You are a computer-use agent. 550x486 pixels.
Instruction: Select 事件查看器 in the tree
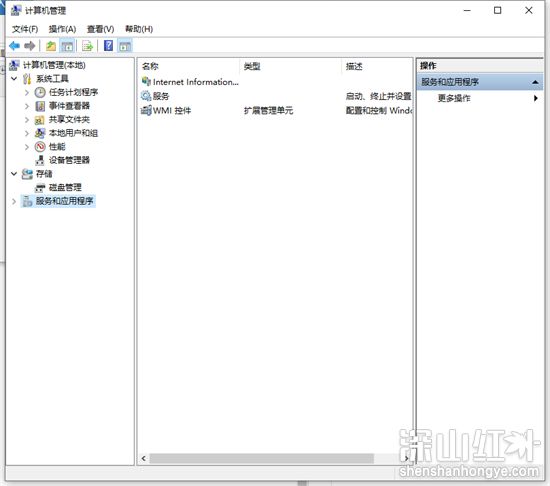69,106
